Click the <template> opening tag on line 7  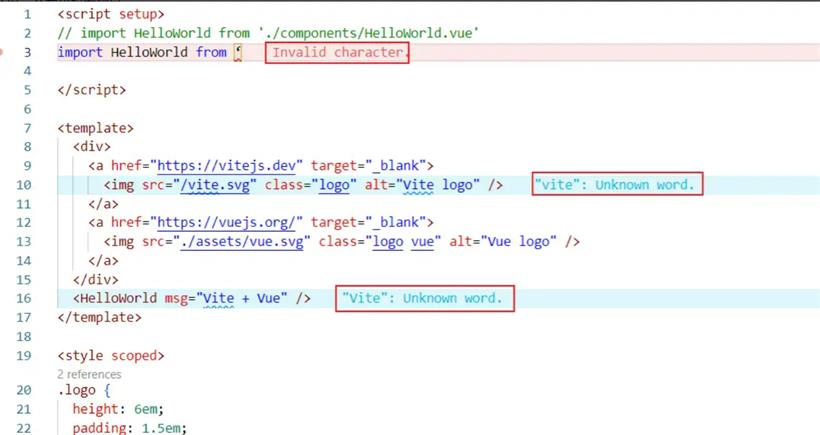tap(95, 128)
